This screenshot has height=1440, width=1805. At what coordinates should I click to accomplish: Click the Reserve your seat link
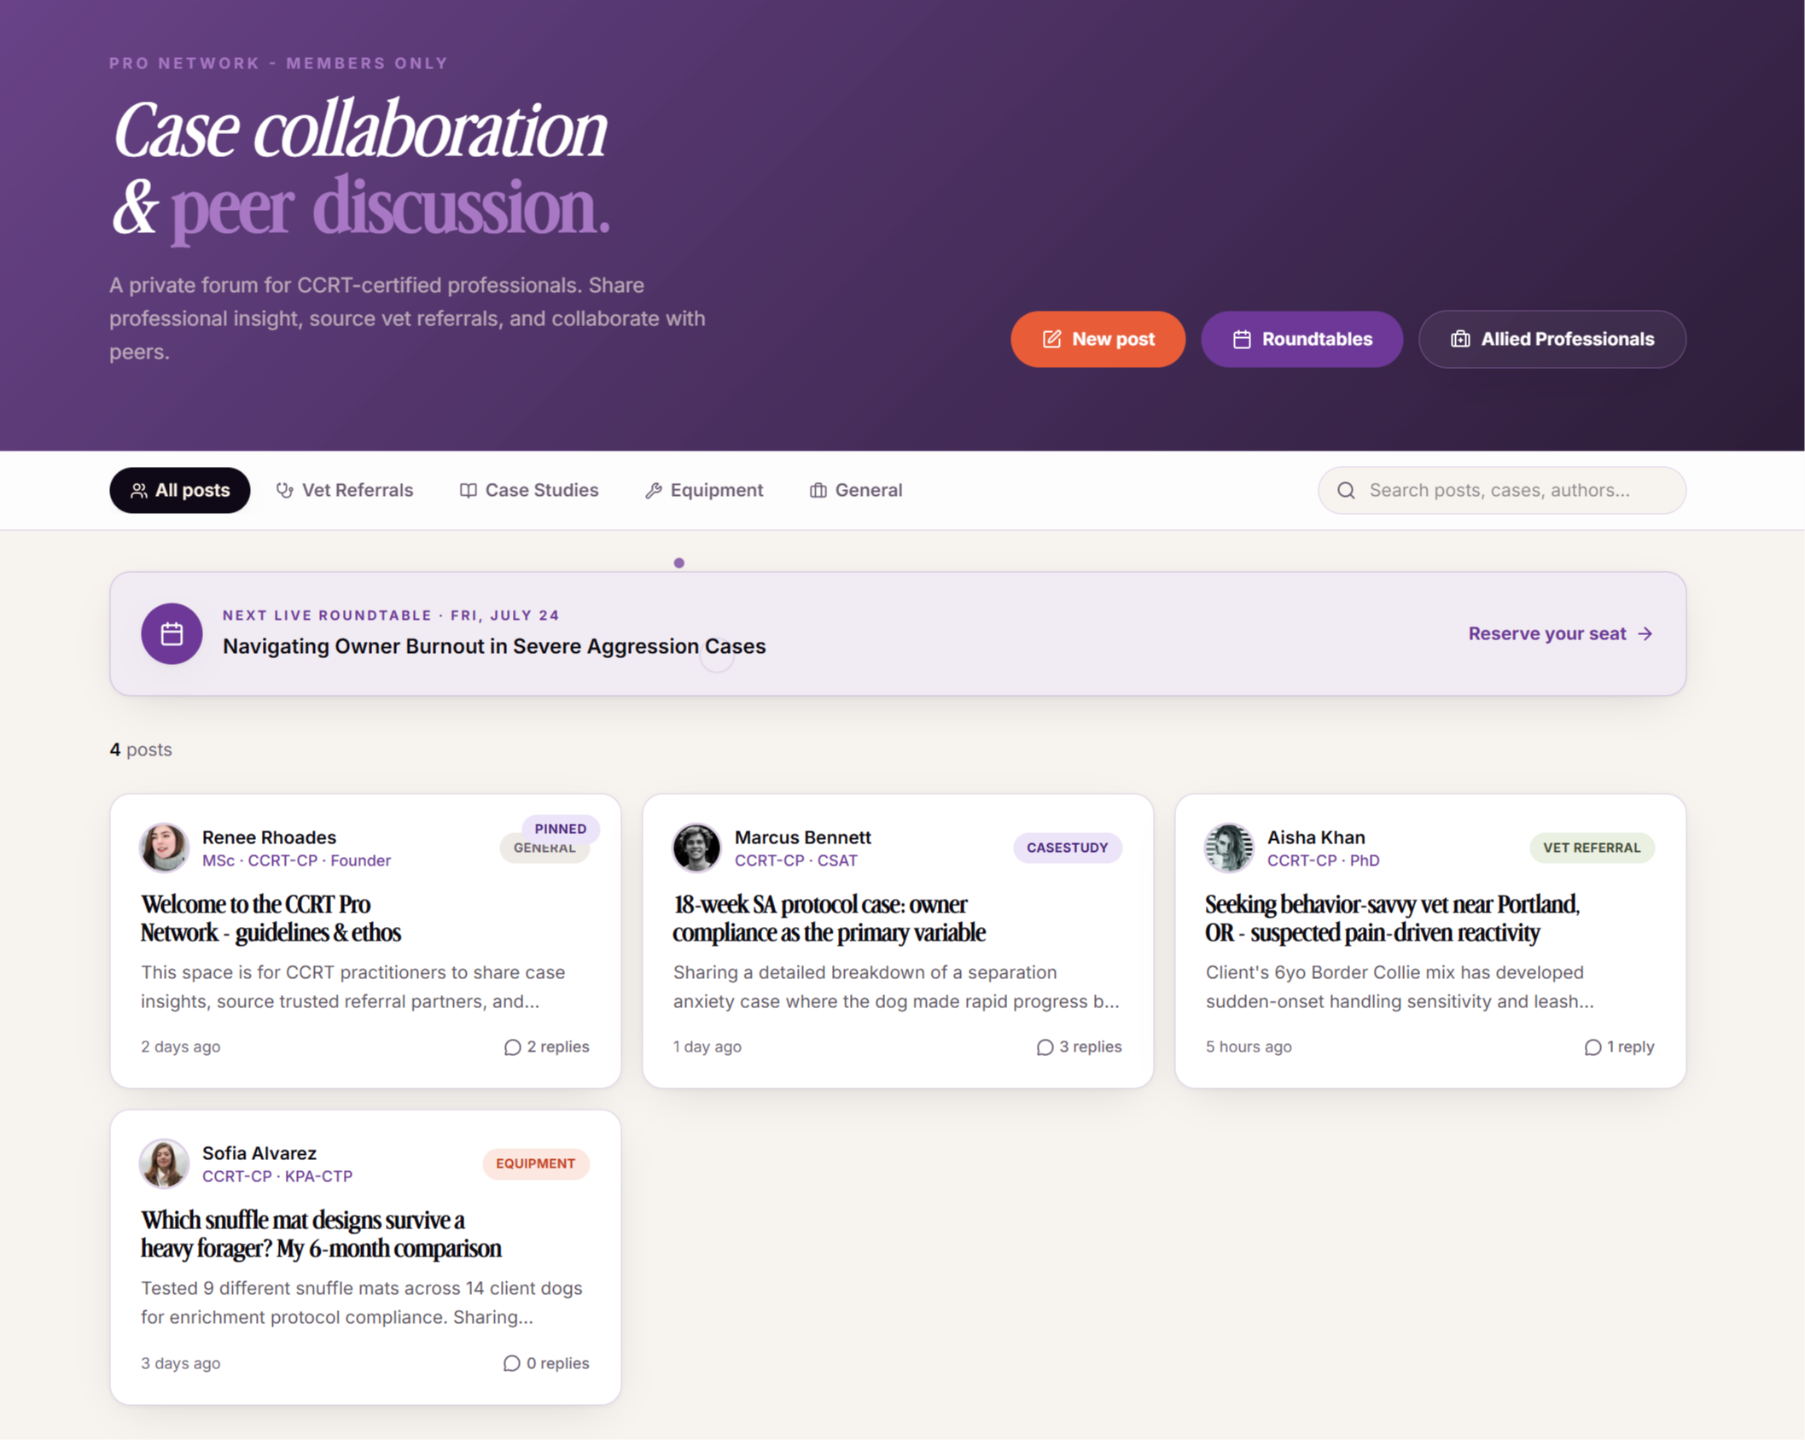pos(1560,633)
